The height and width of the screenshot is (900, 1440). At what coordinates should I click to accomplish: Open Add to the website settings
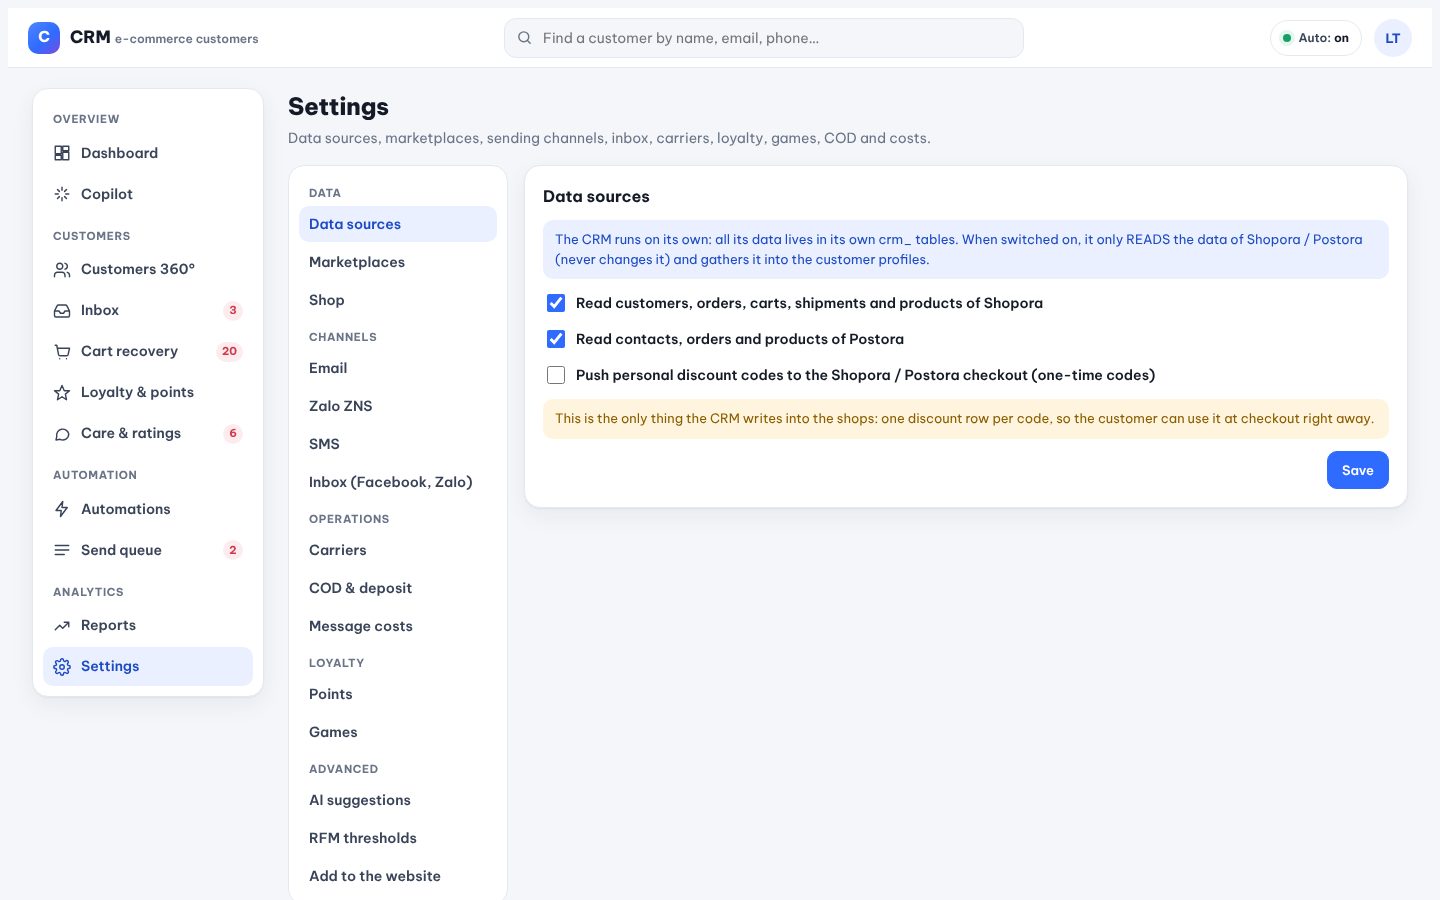click(398, 876)
